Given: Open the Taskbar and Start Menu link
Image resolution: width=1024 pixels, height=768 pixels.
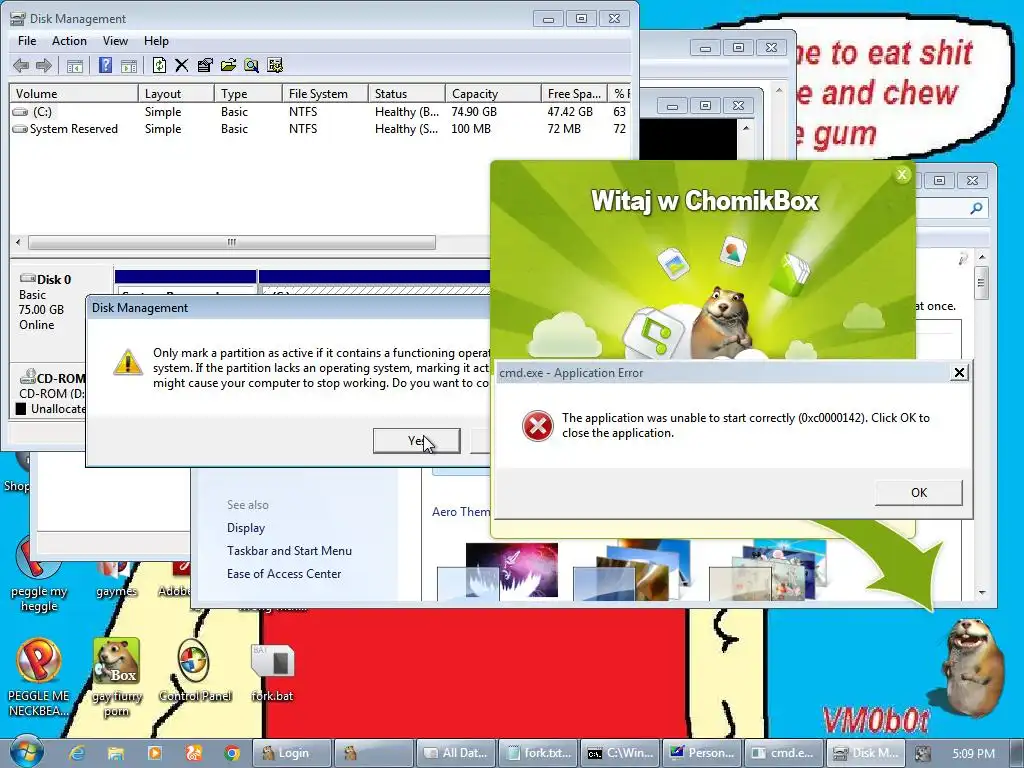Looking at the screenshot, I should 289,551.
